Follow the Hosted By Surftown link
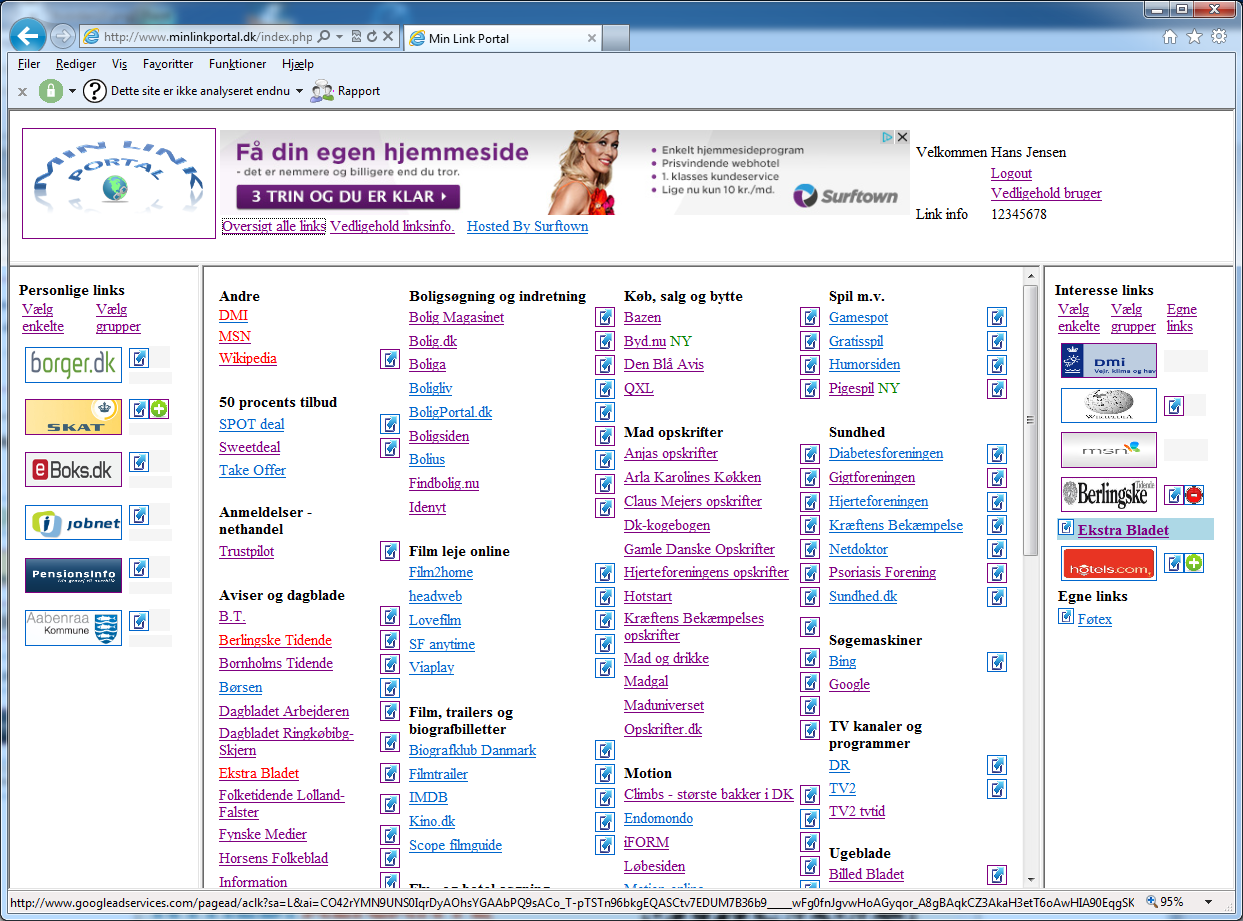 click(527, 226)
